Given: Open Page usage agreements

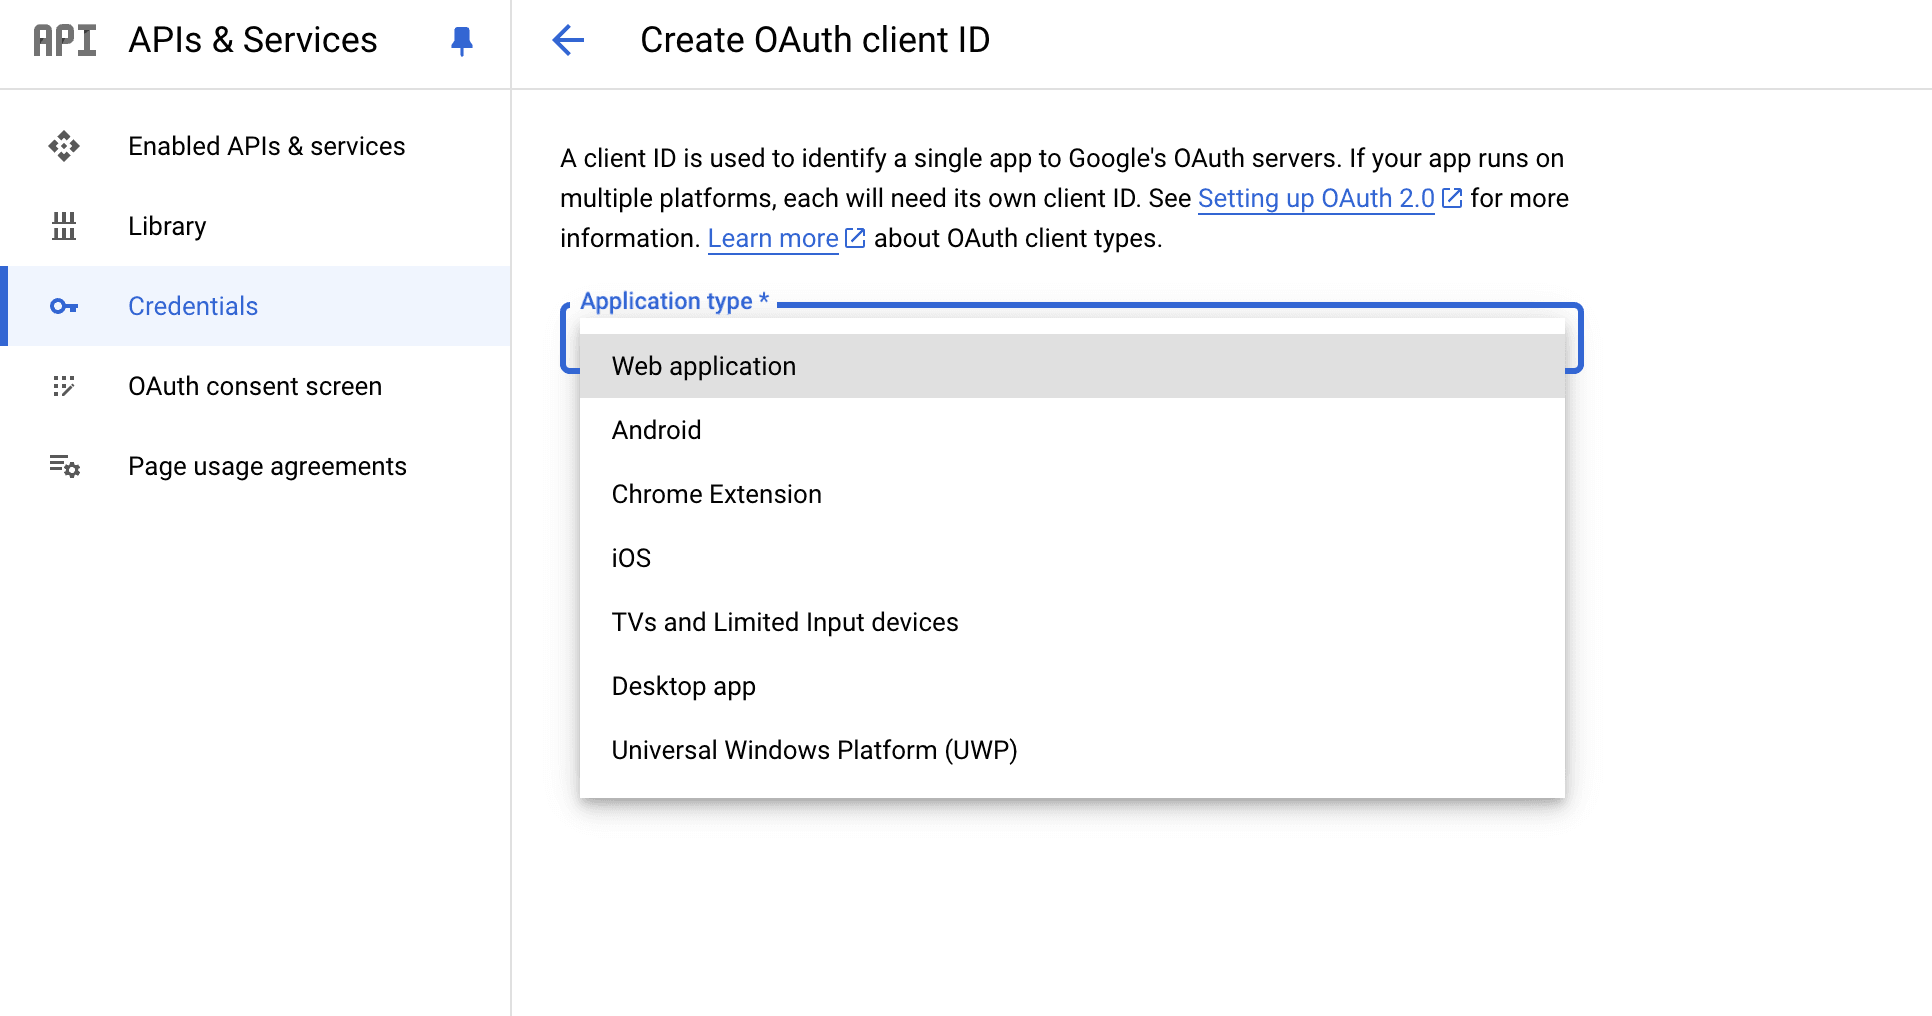Looking at the screenshot, I should (x=255, y=466).
